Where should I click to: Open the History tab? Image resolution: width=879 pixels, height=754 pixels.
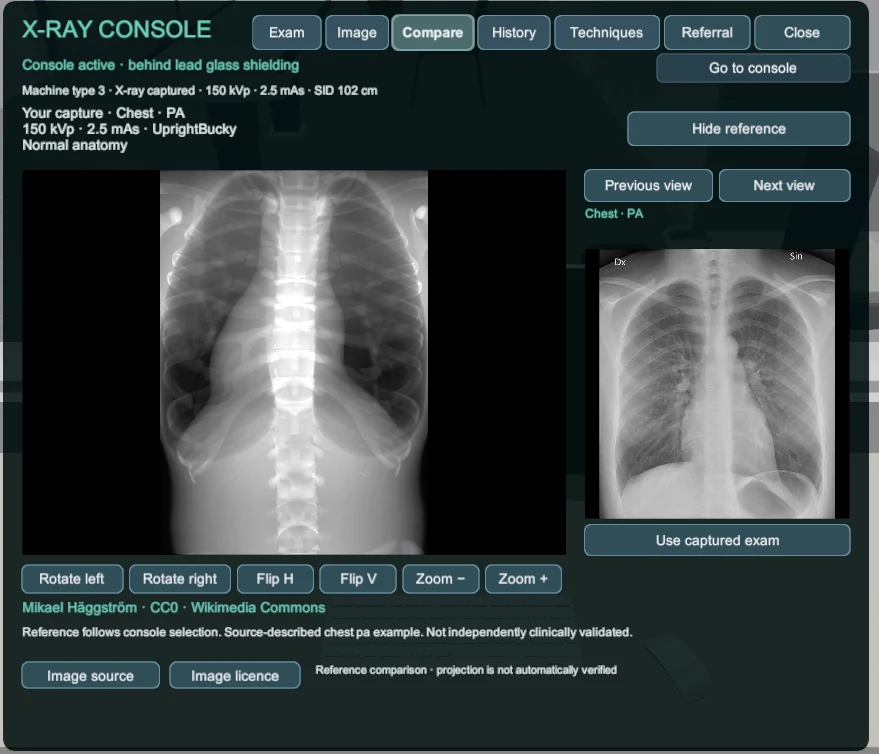513,33
